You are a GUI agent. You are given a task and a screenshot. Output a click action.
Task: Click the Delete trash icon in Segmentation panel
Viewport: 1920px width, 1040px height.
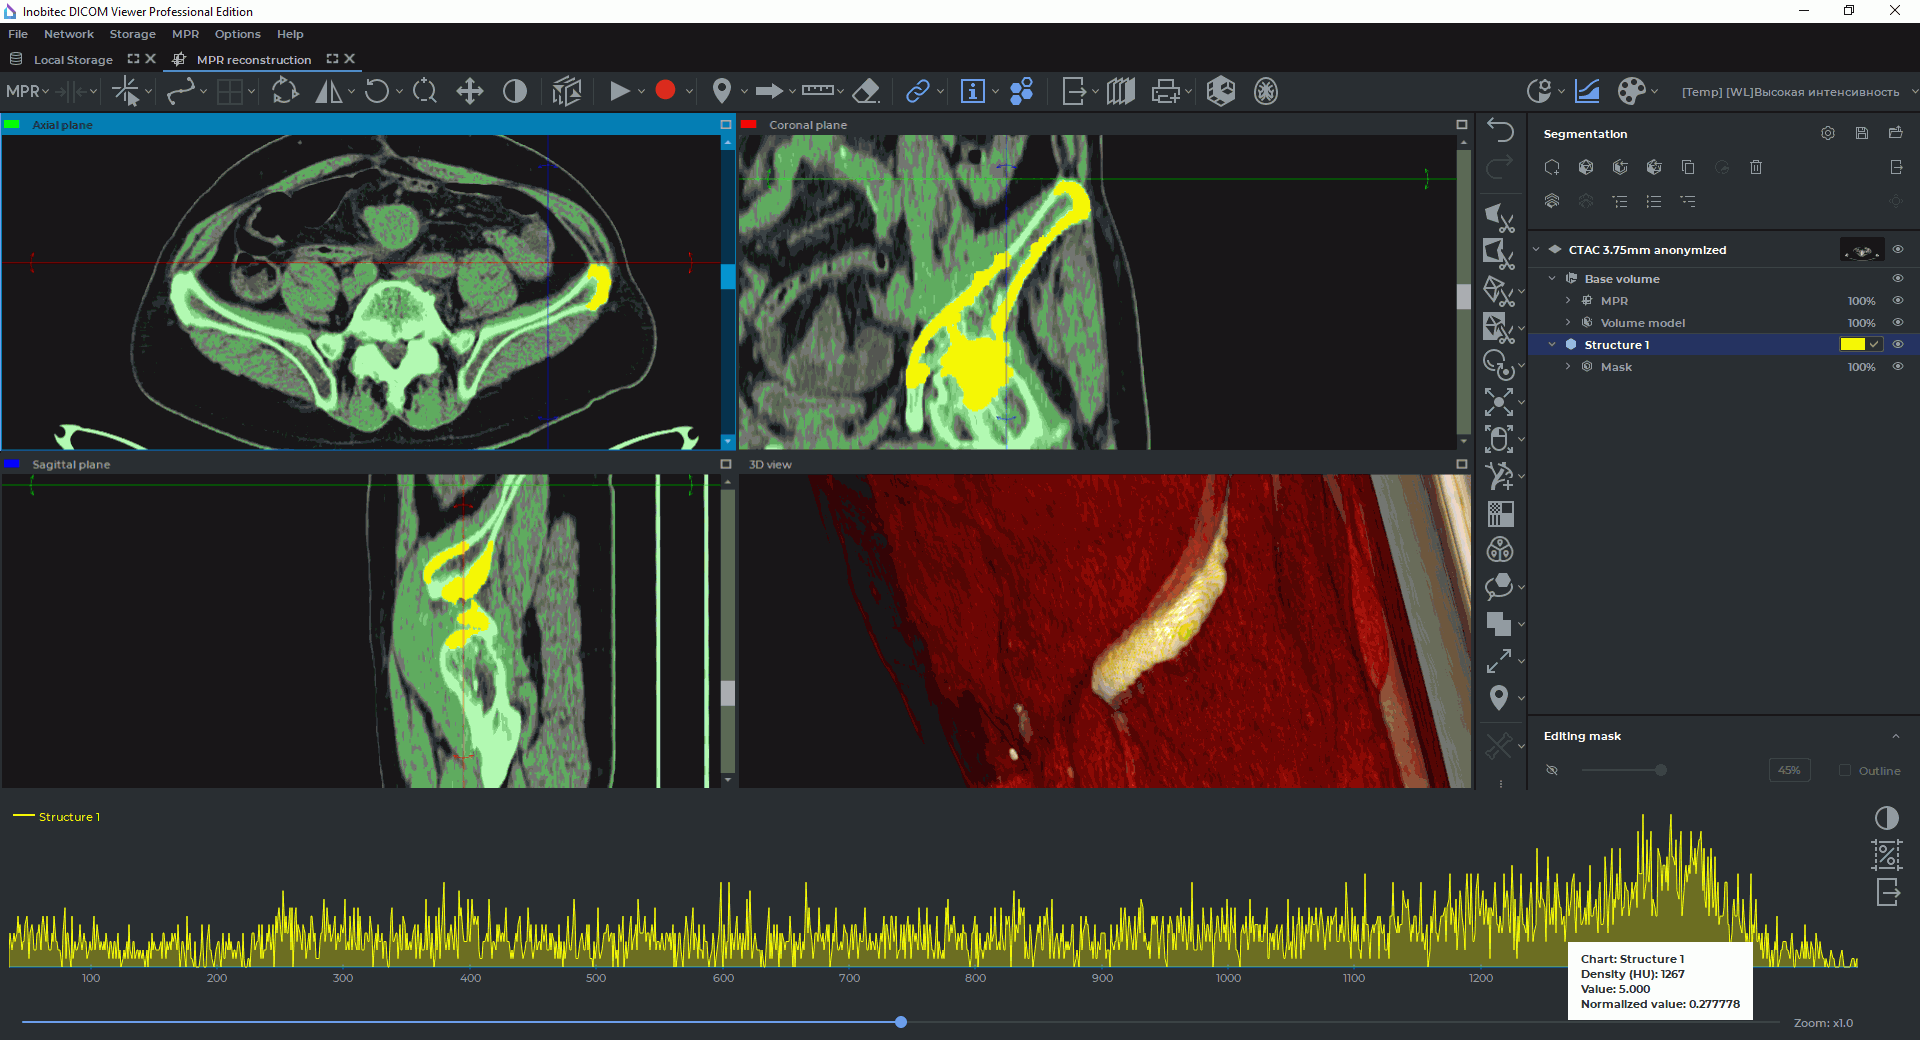(1756, 167)
